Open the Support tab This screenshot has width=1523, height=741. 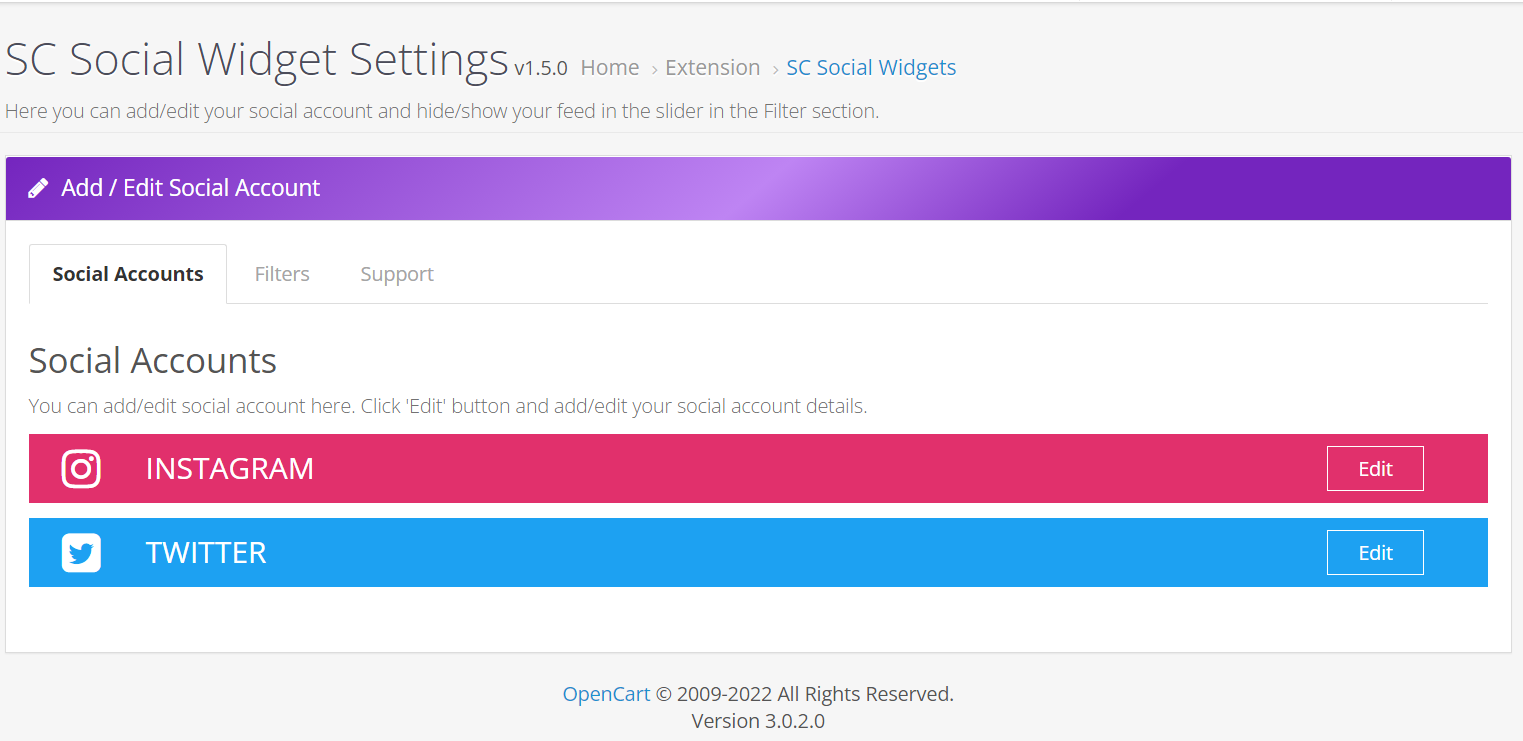pos(397,274)
